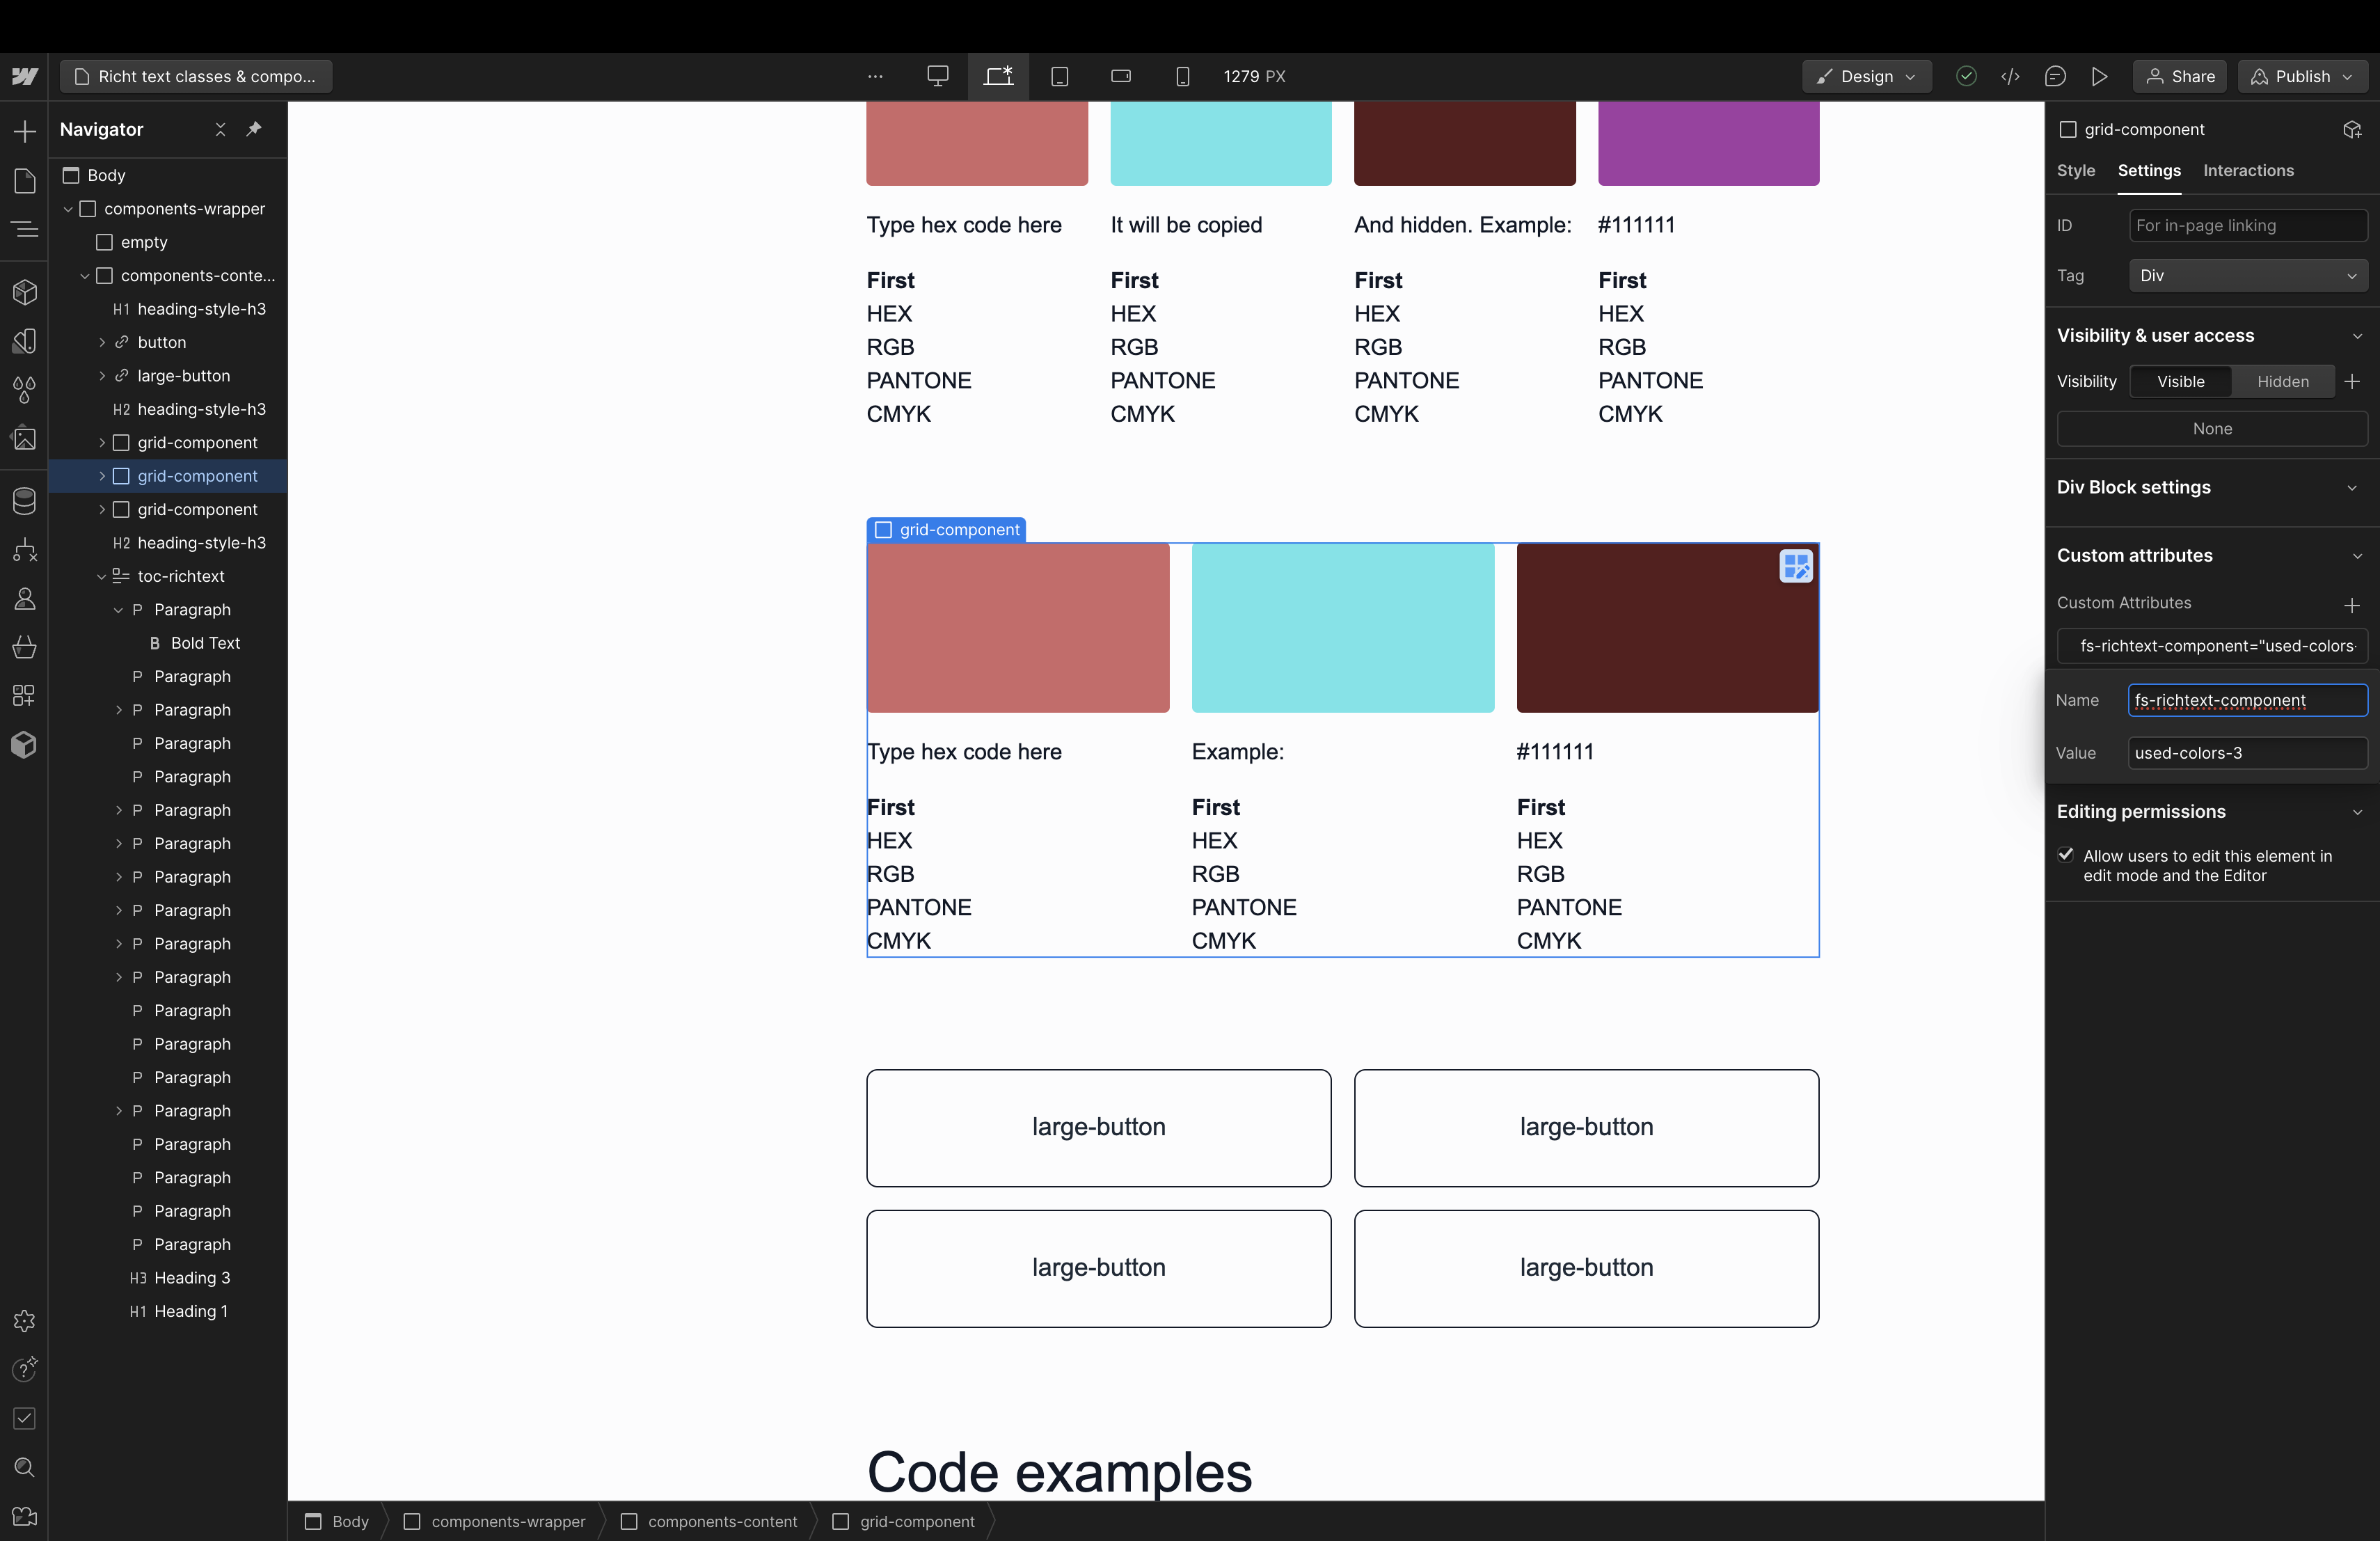This screenshot has width=2380, height=1541.
Task: Collapse components-wrapper in Navigator
Action: point(68,209)
